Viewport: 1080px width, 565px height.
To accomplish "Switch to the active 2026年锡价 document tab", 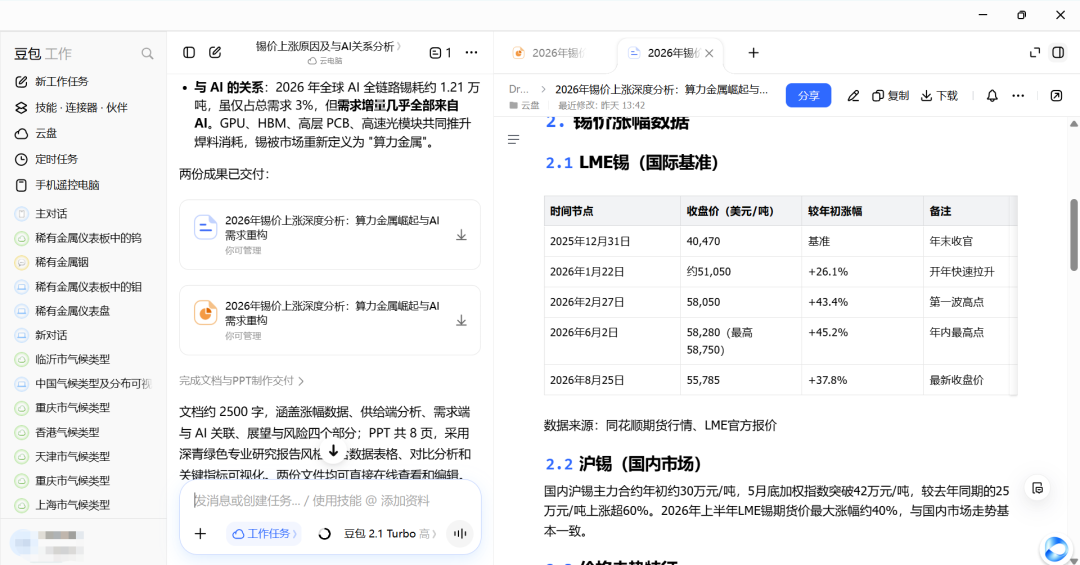I will click(x=672, y=53).
